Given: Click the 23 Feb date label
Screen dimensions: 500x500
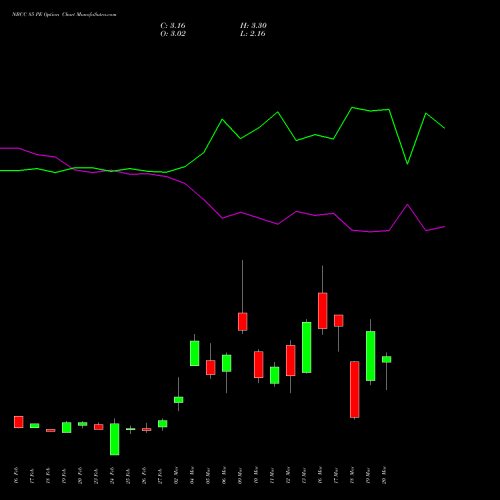Looking at the screenshot, I should pyautogui.click(x=96, y=475).
